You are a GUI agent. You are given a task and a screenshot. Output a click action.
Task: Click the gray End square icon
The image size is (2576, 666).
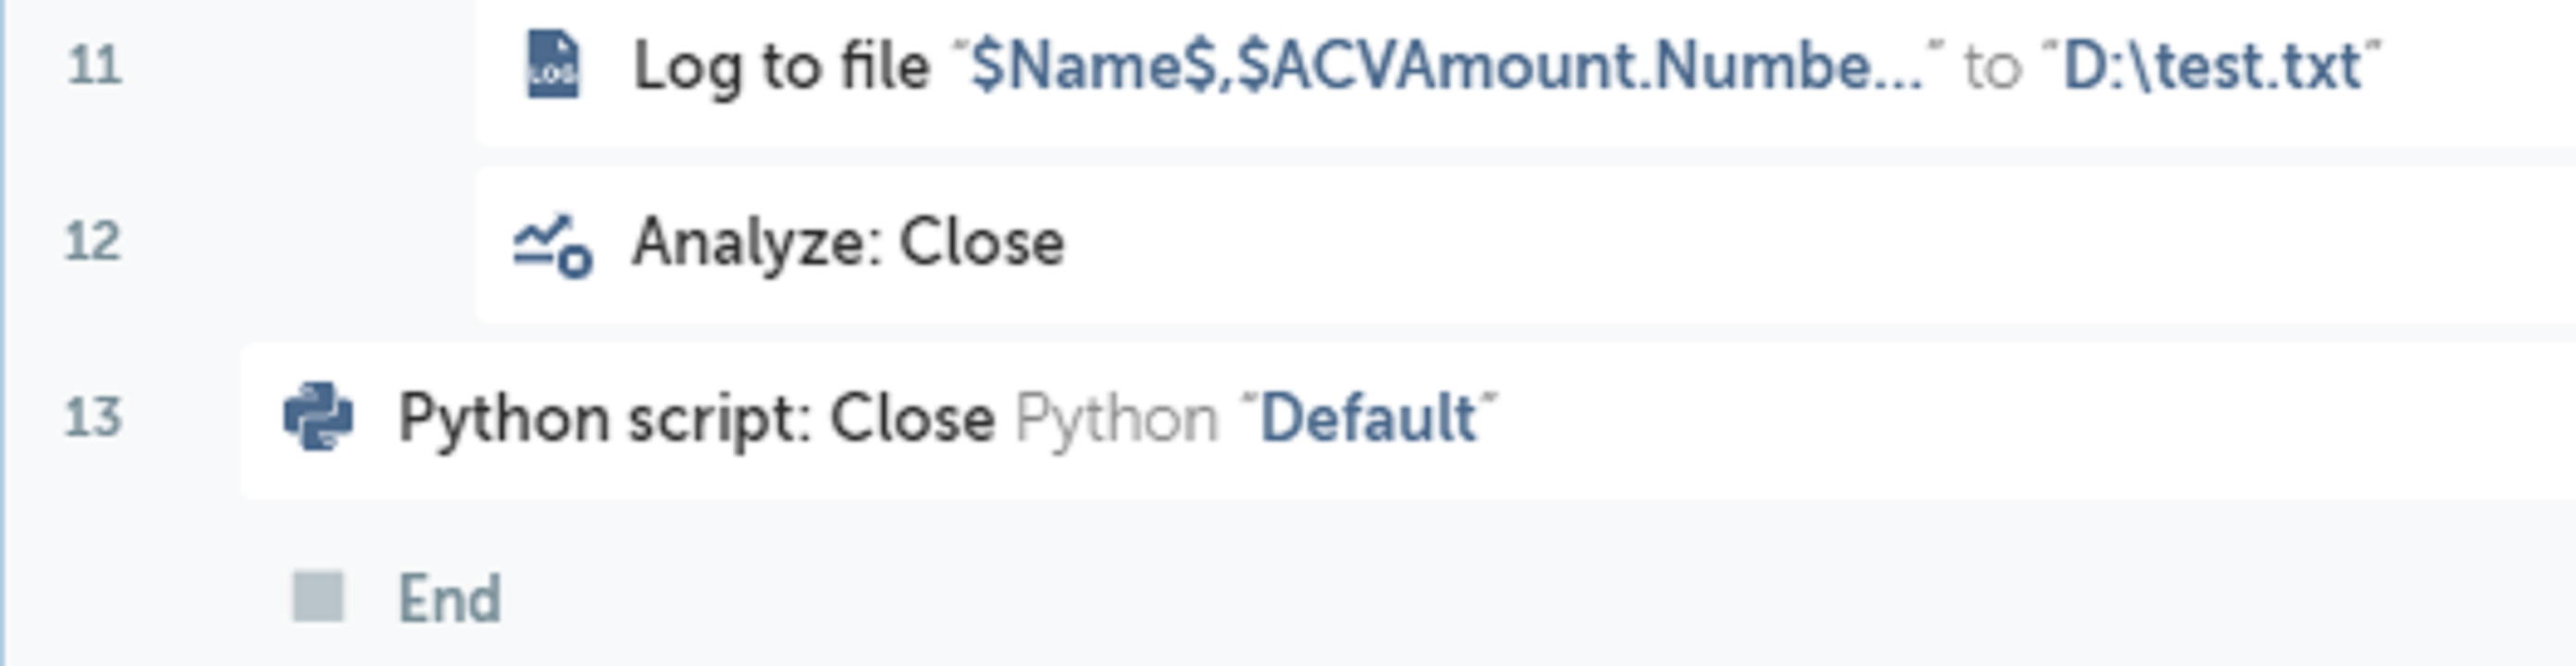[x=318, y=596]
